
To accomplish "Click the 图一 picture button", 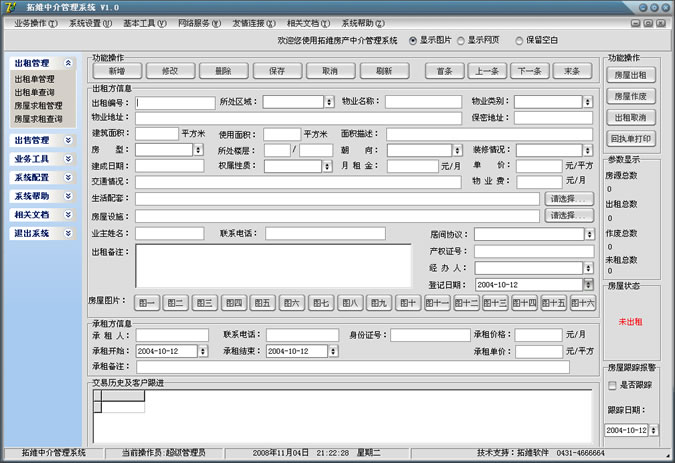I will 147,303.
